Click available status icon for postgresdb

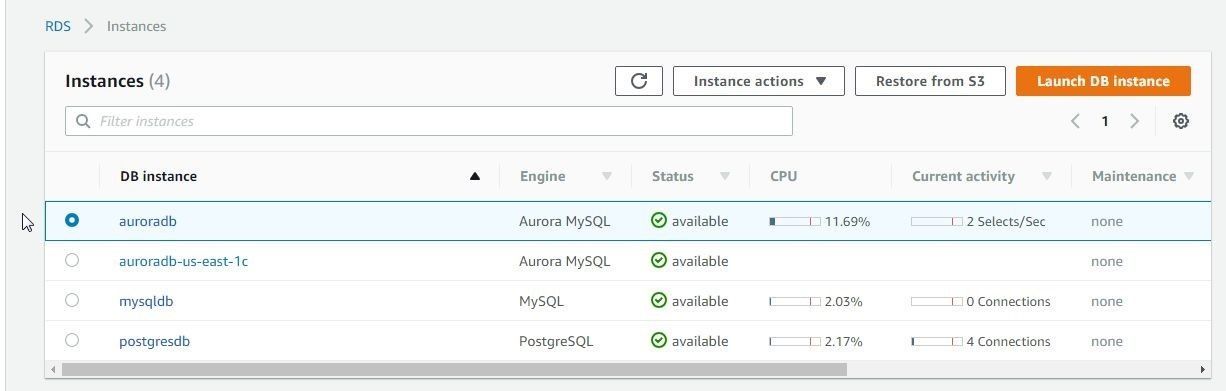tap(659, 341)
